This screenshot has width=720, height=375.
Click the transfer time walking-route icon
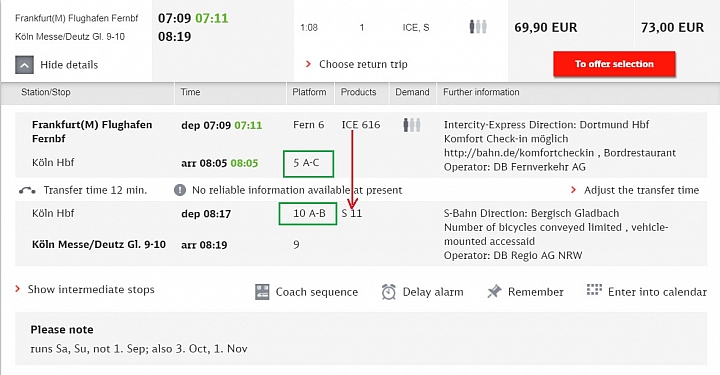pos(27,190)
